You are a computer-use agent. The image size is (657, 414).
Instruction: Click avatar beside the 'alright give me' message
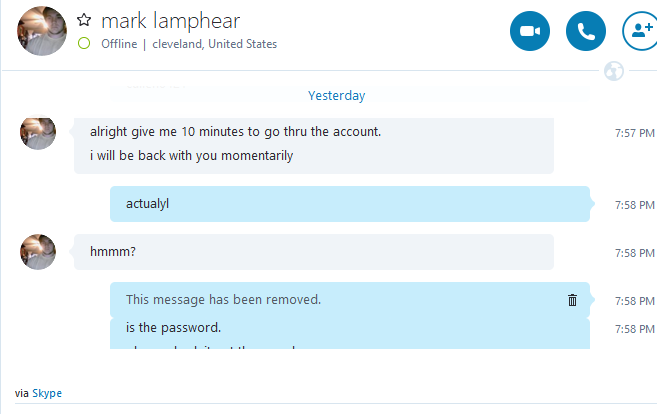click(38, 132)
